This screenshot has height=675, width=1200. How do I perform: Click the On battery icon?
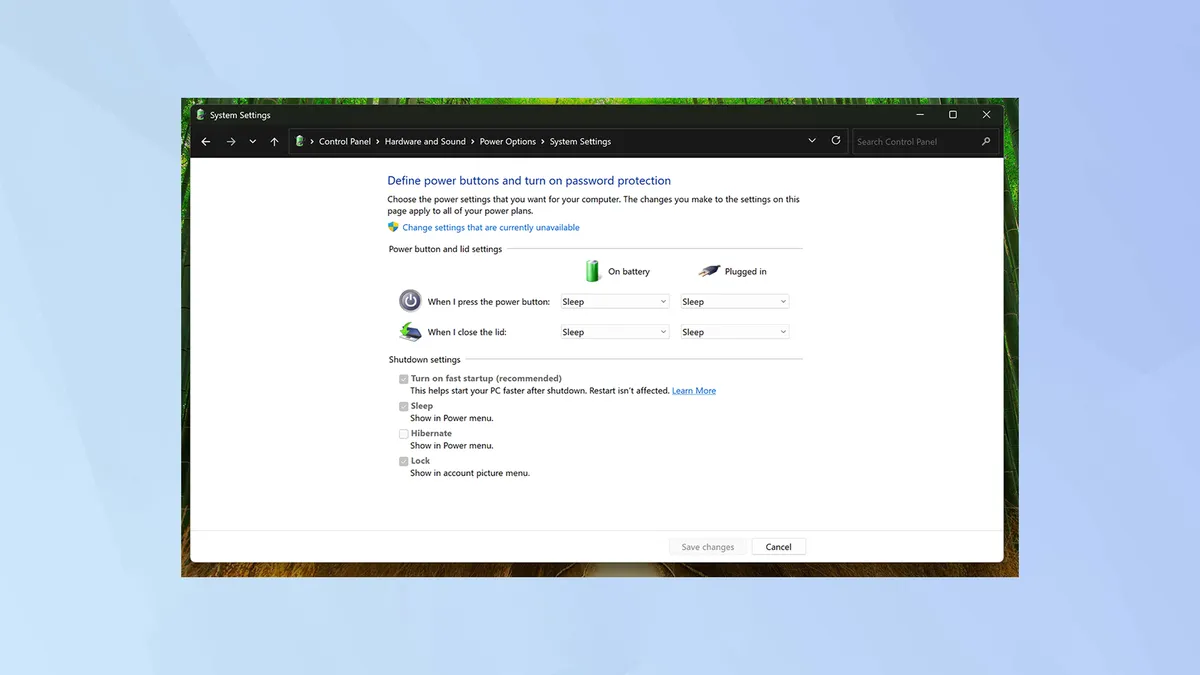592,270
